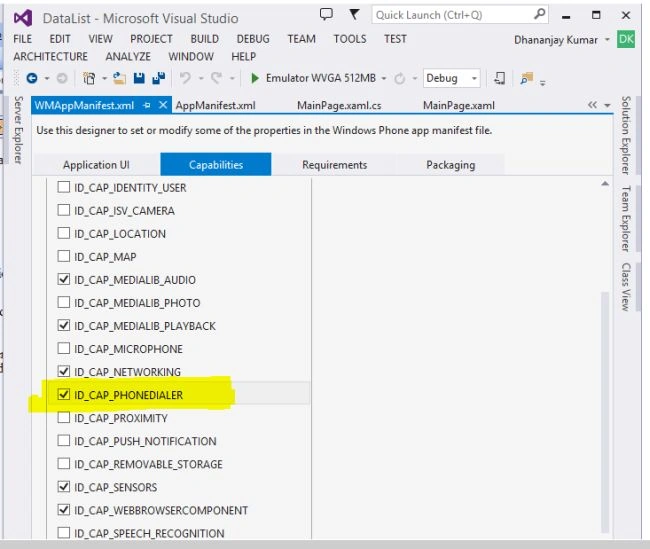The width and height of the screenshot is (650, 549).
Task: Check ID_CAP_IDENTITY_USER capability
Action: tap(63, 187)
